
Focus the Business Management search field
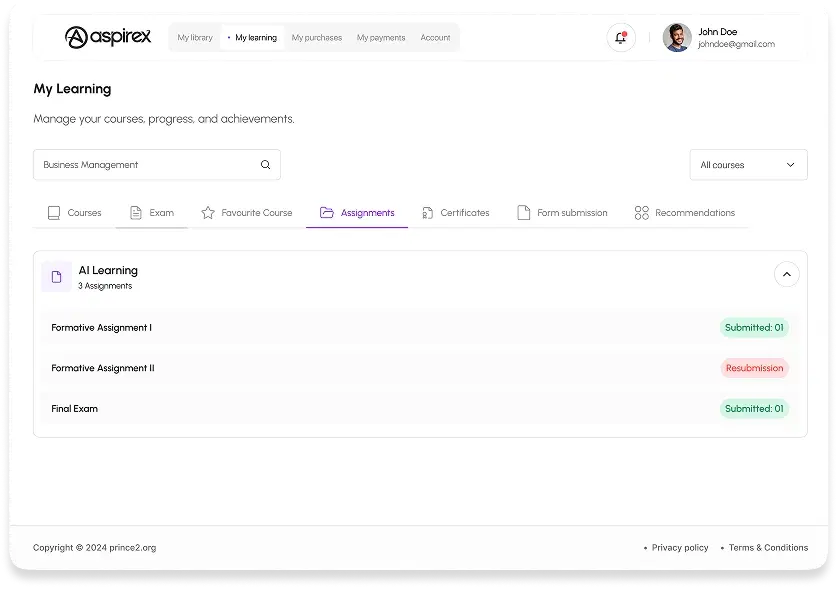coord(157,165)
